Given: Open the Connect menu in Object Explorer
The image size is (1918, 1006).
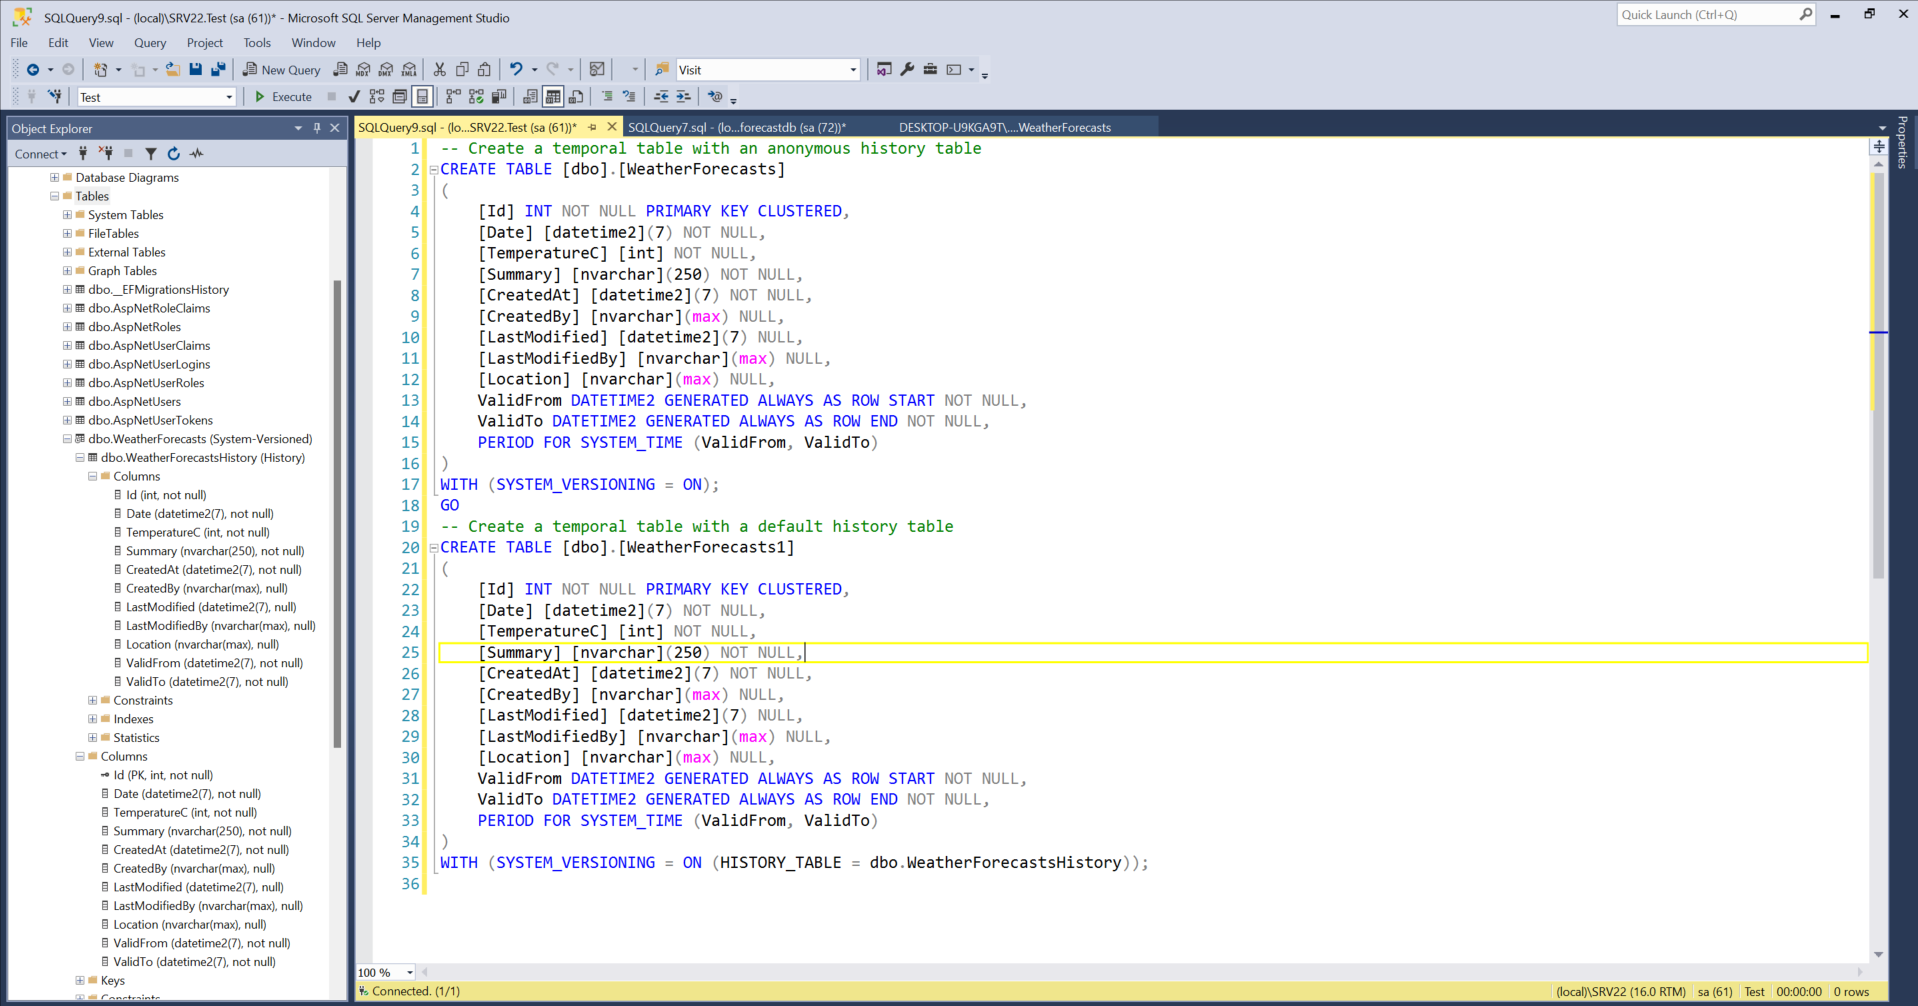Looking at the screenshot, I should [x=40, y=153].
